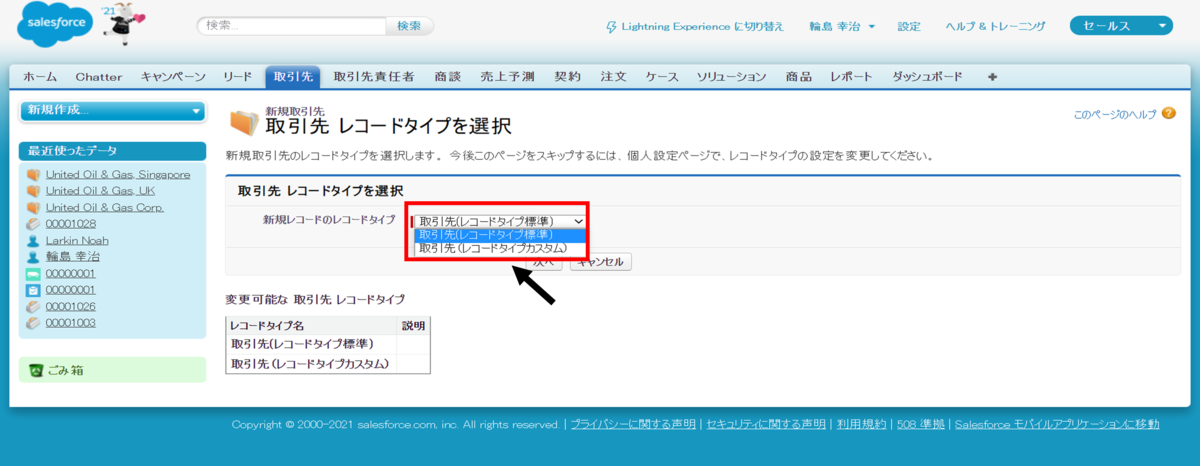Click the レコードタイプ名 column header
Viewport: 1200px width, 466px height.
click(312, 326)
